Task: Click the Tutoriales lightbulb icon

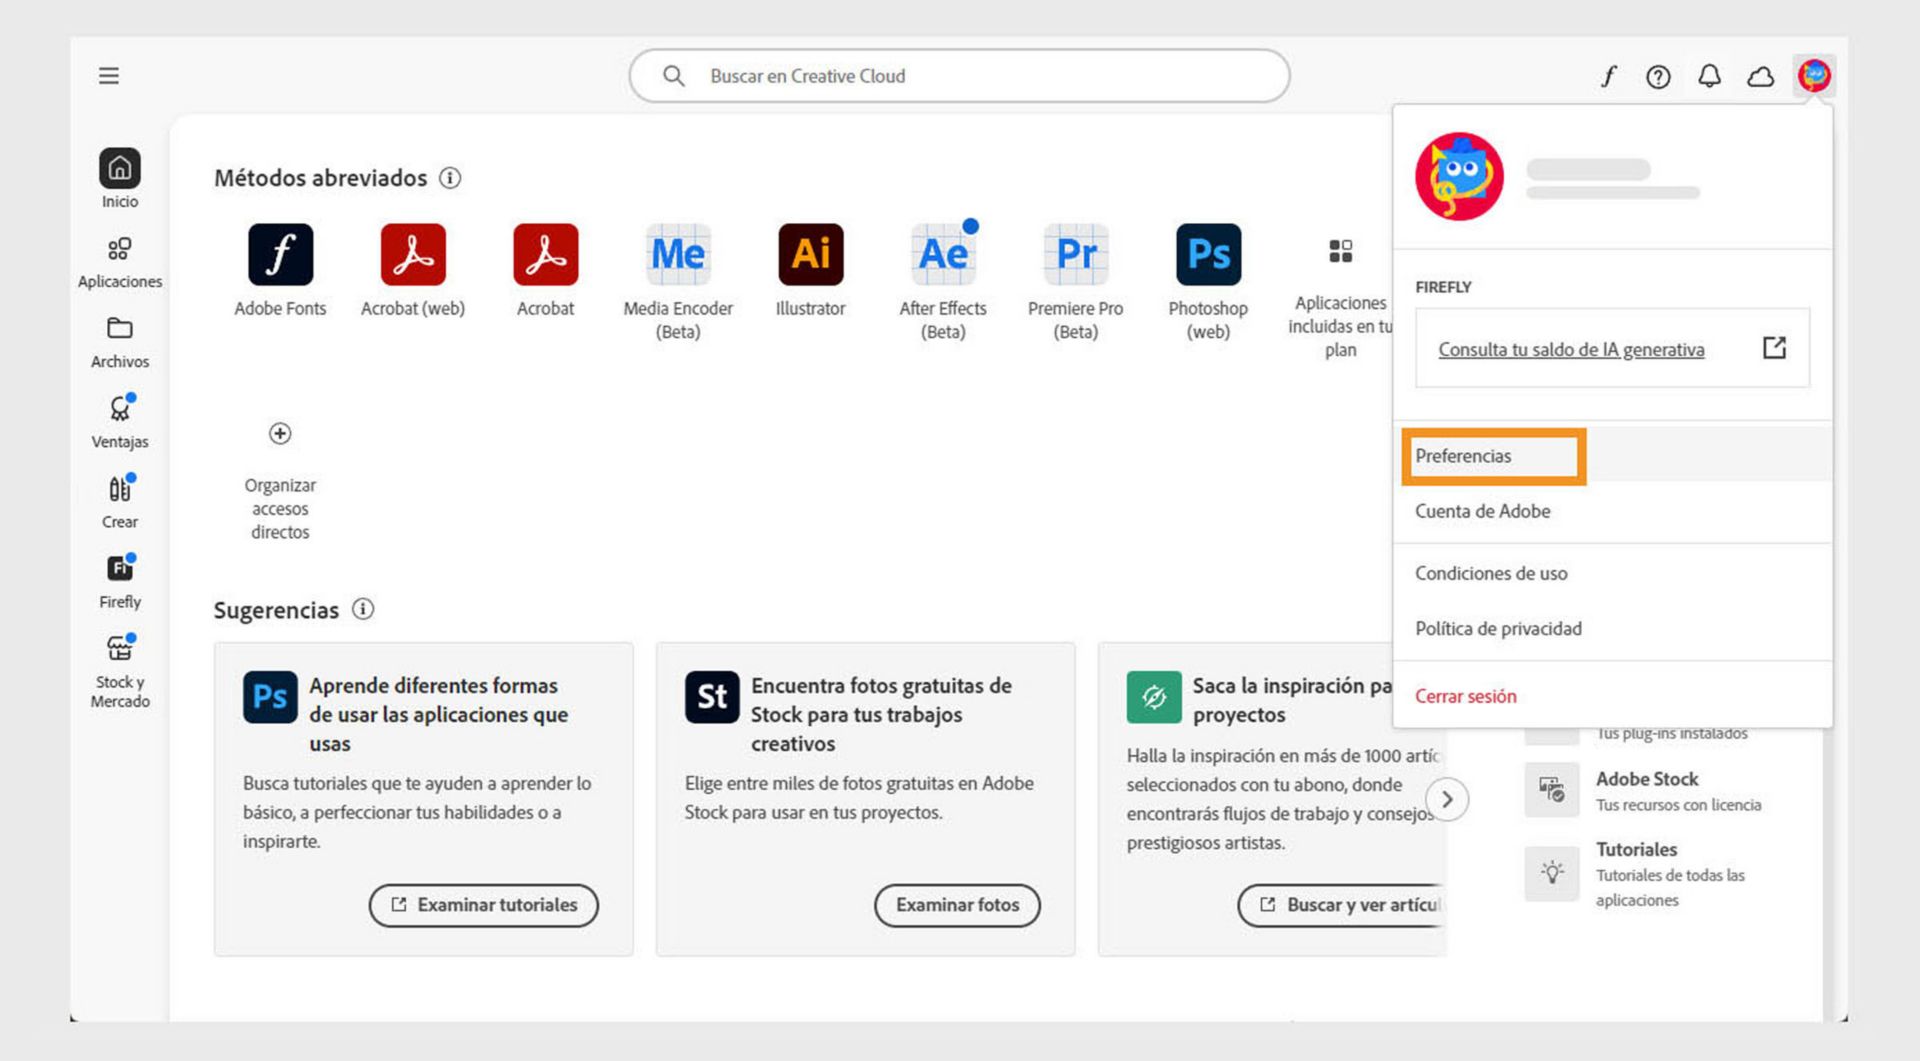Action: (x=1551, y=873)
